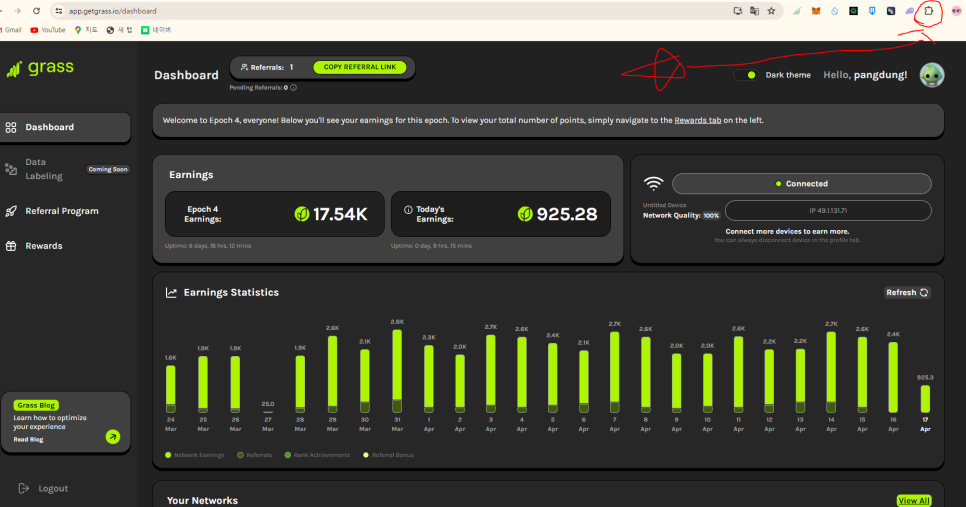Click the Referrals: 1 counter
The width and height of the screenshot is (966, 507).
[267, 67]
